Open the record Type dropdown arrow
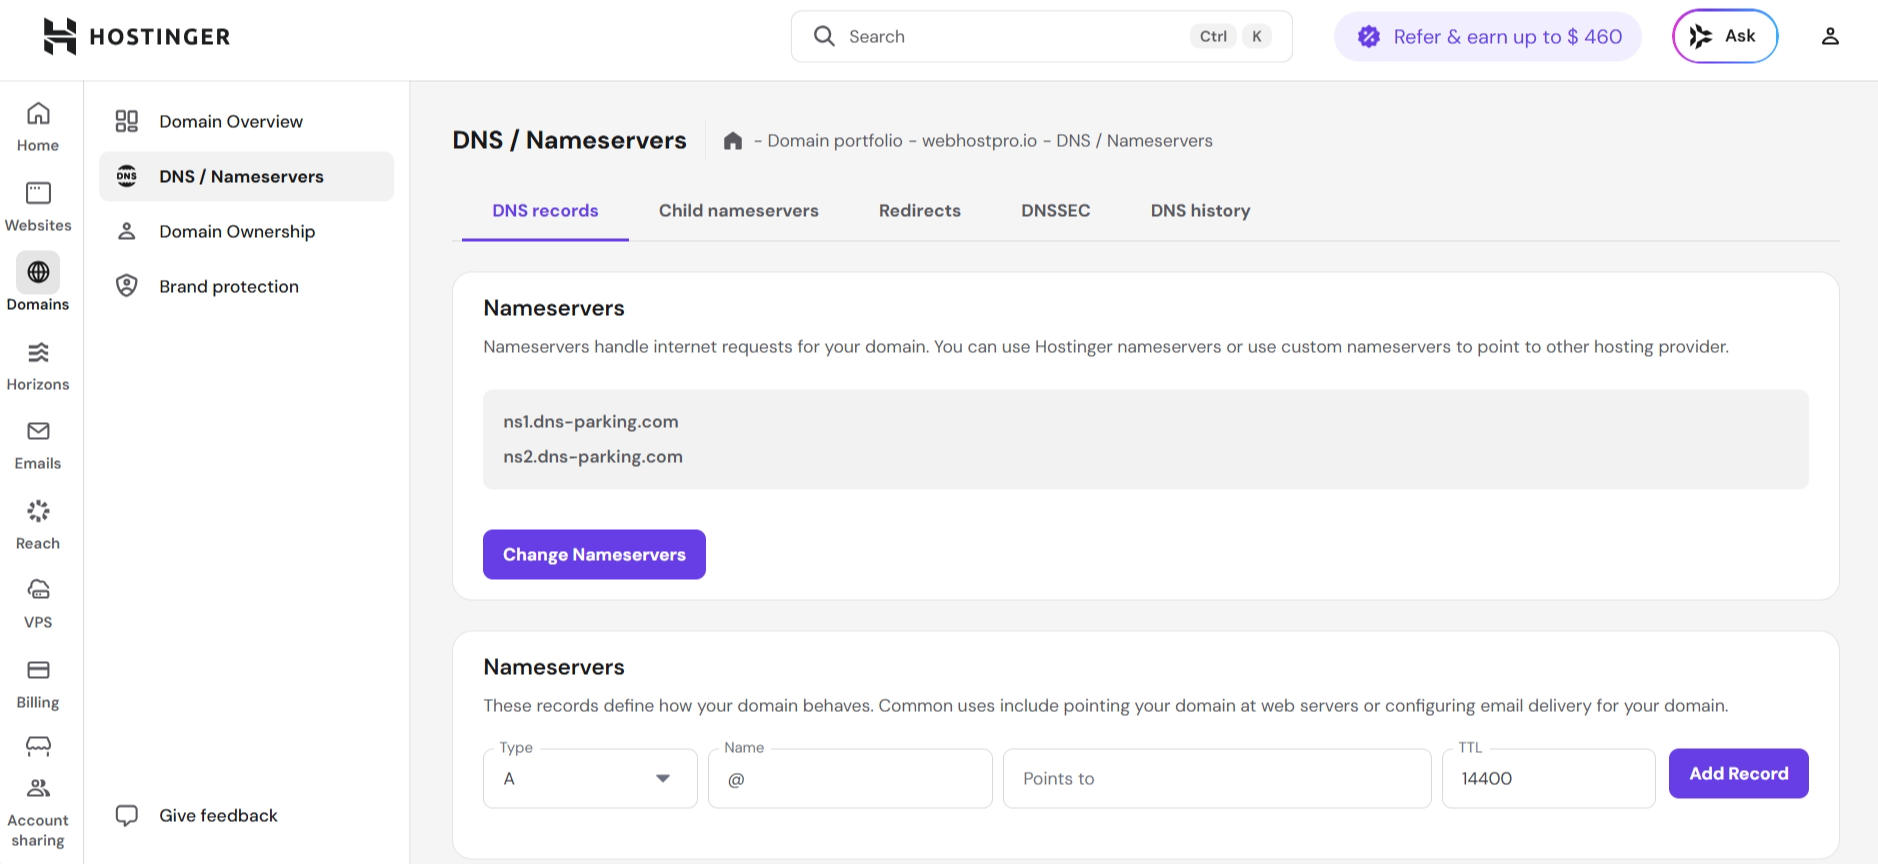Image resolution: width=1878 pixels, height=864 pixels. (663, 778)
